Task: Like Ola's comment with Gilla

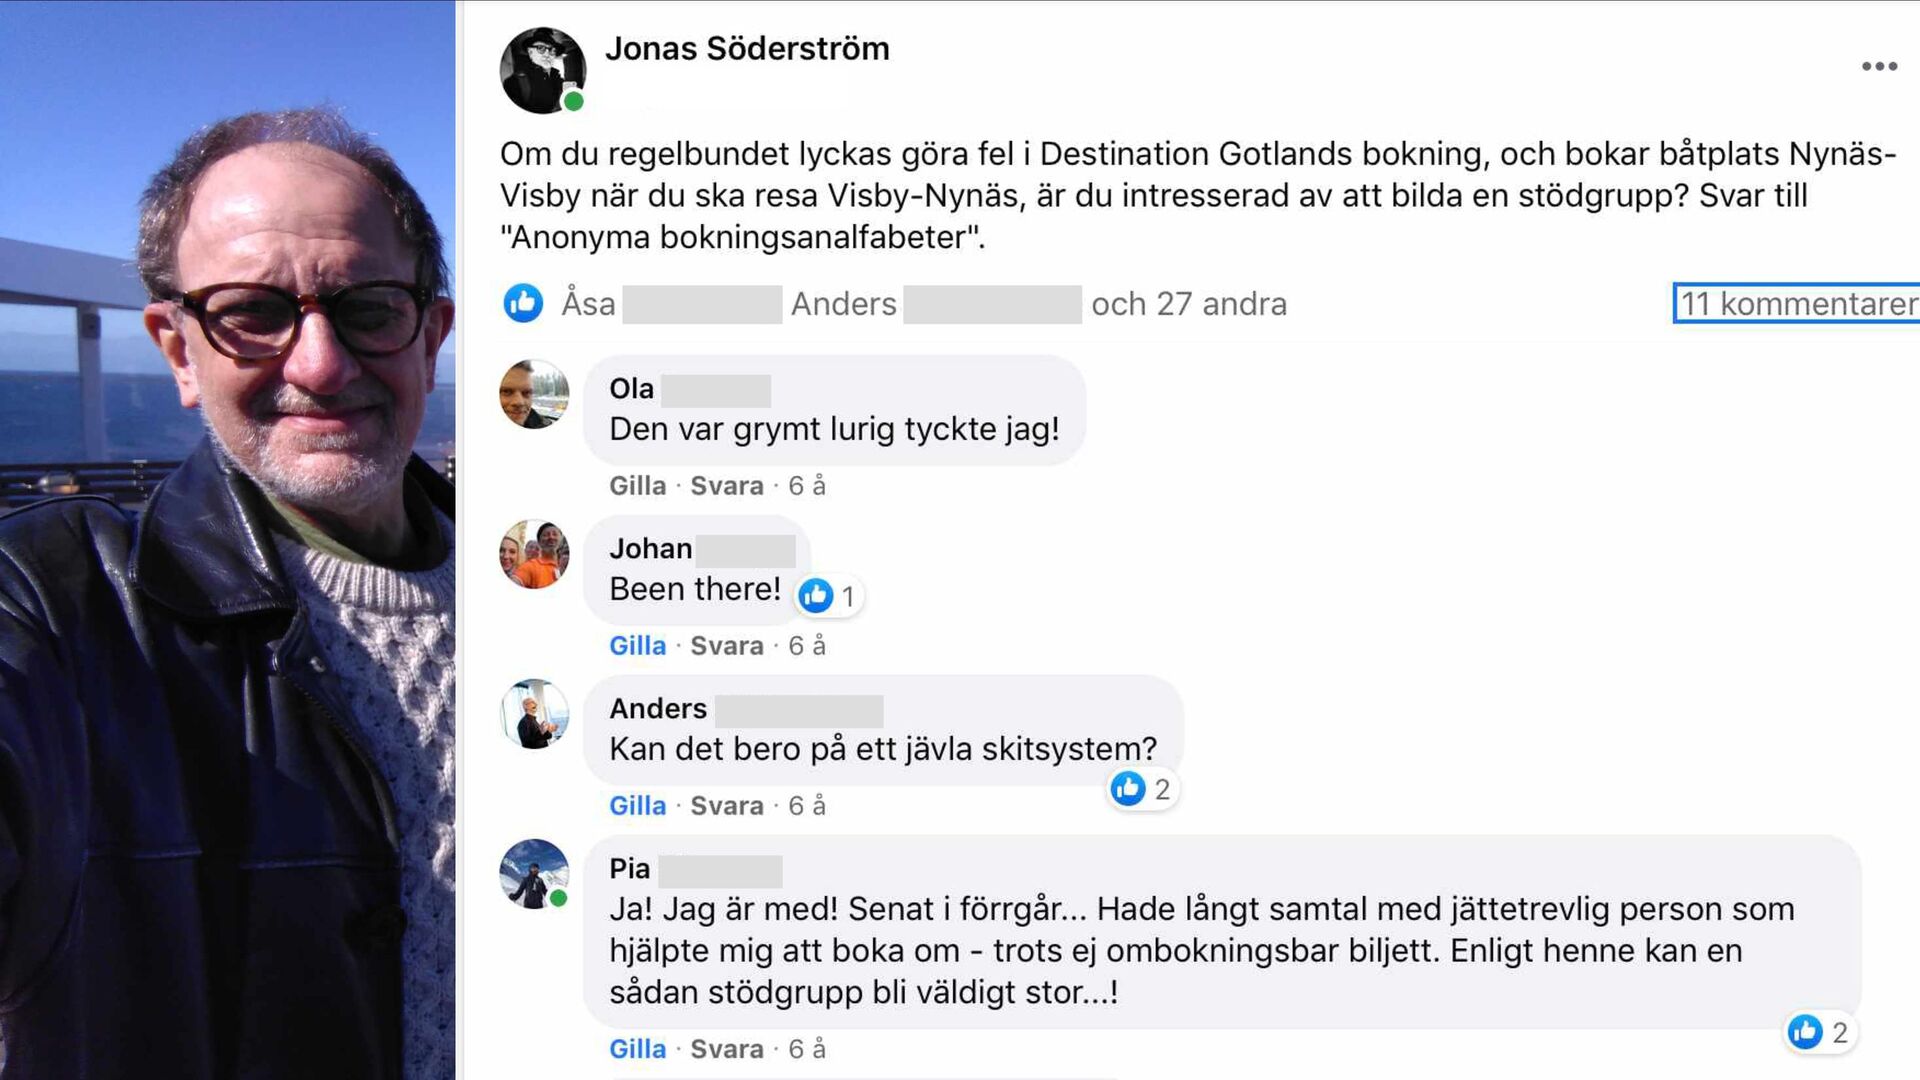Action: click(x=637, y=486)
